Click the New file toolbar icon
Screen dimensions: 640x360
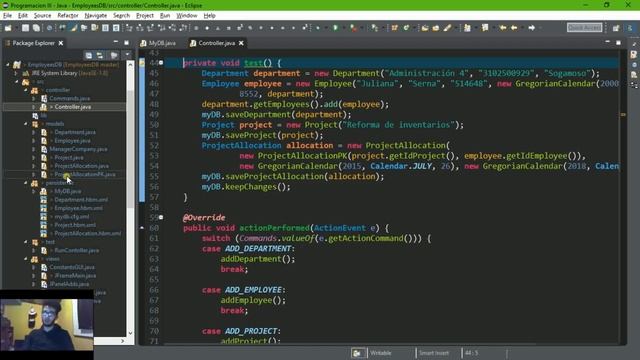point(8,28)
